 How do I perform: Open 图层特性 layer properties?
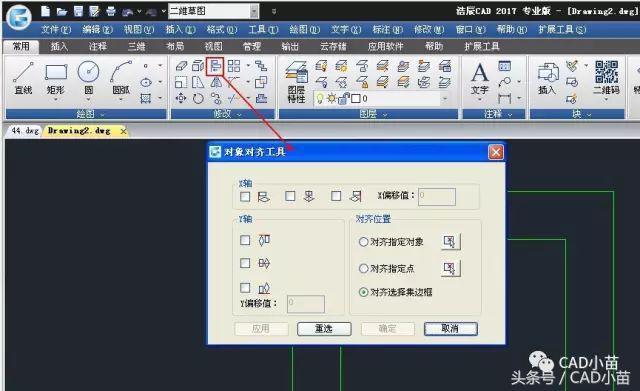(x=296, y=82)
